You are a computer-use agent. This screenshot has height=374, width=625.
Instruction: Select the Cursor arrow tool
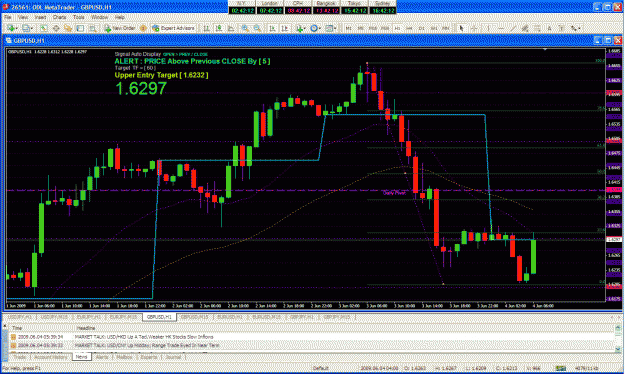tap(461, 28)
